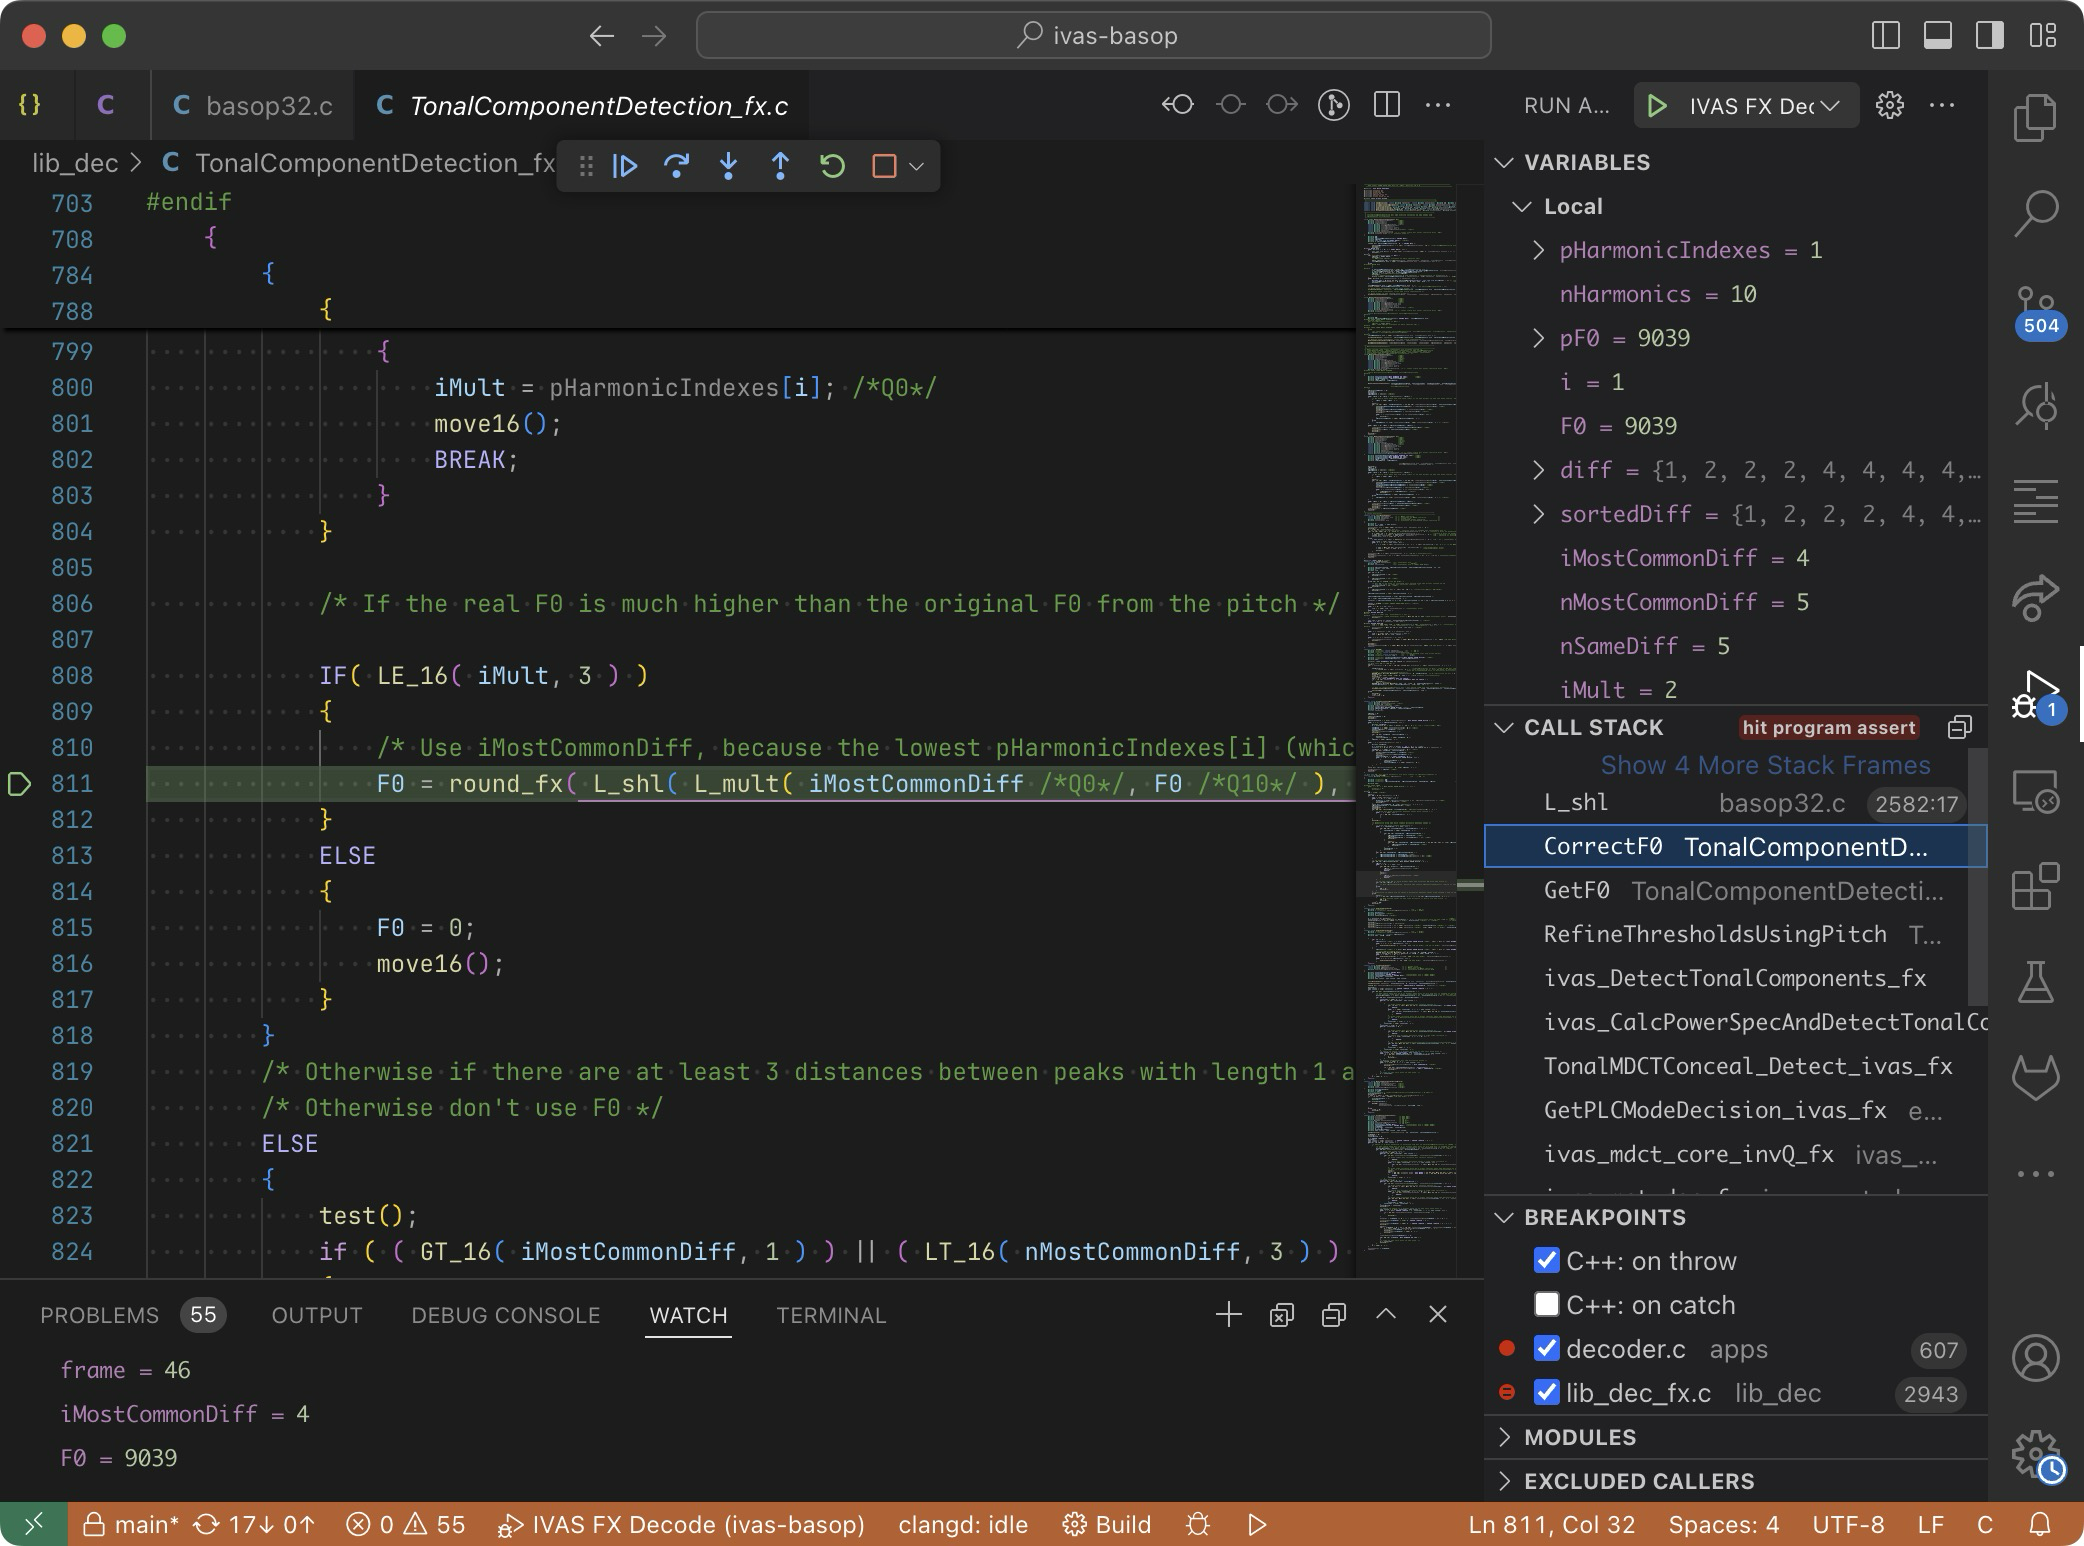
Task: Click the Step Into debug arrow
Action: tap(729, 166)
